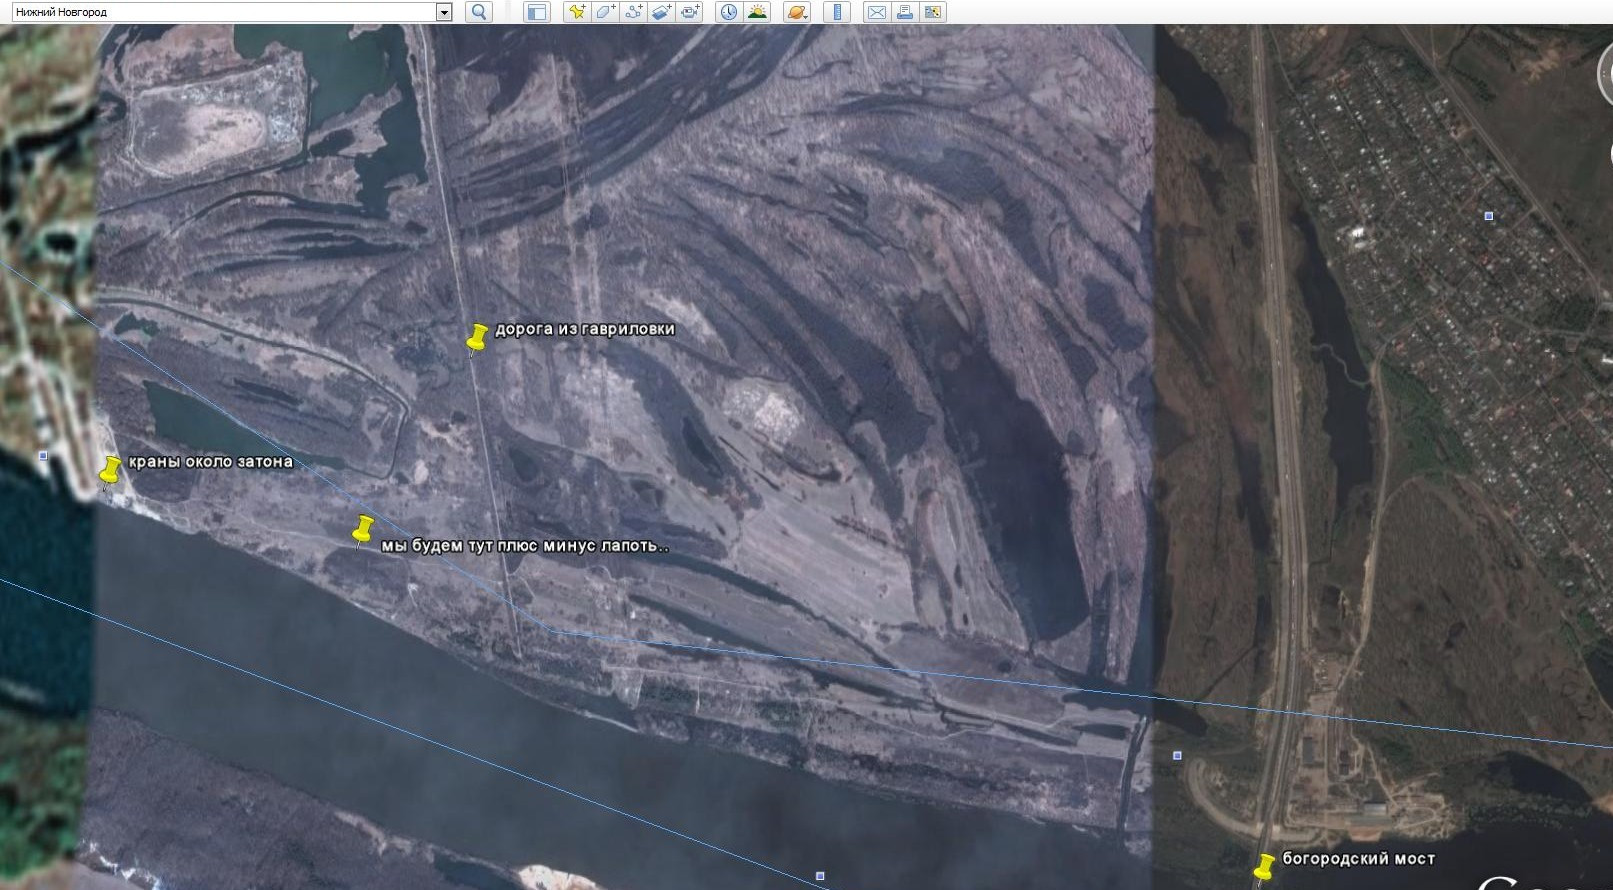The image size is (1613, 890).
Task: Click the search magnifier button
Action: point(479,12)
